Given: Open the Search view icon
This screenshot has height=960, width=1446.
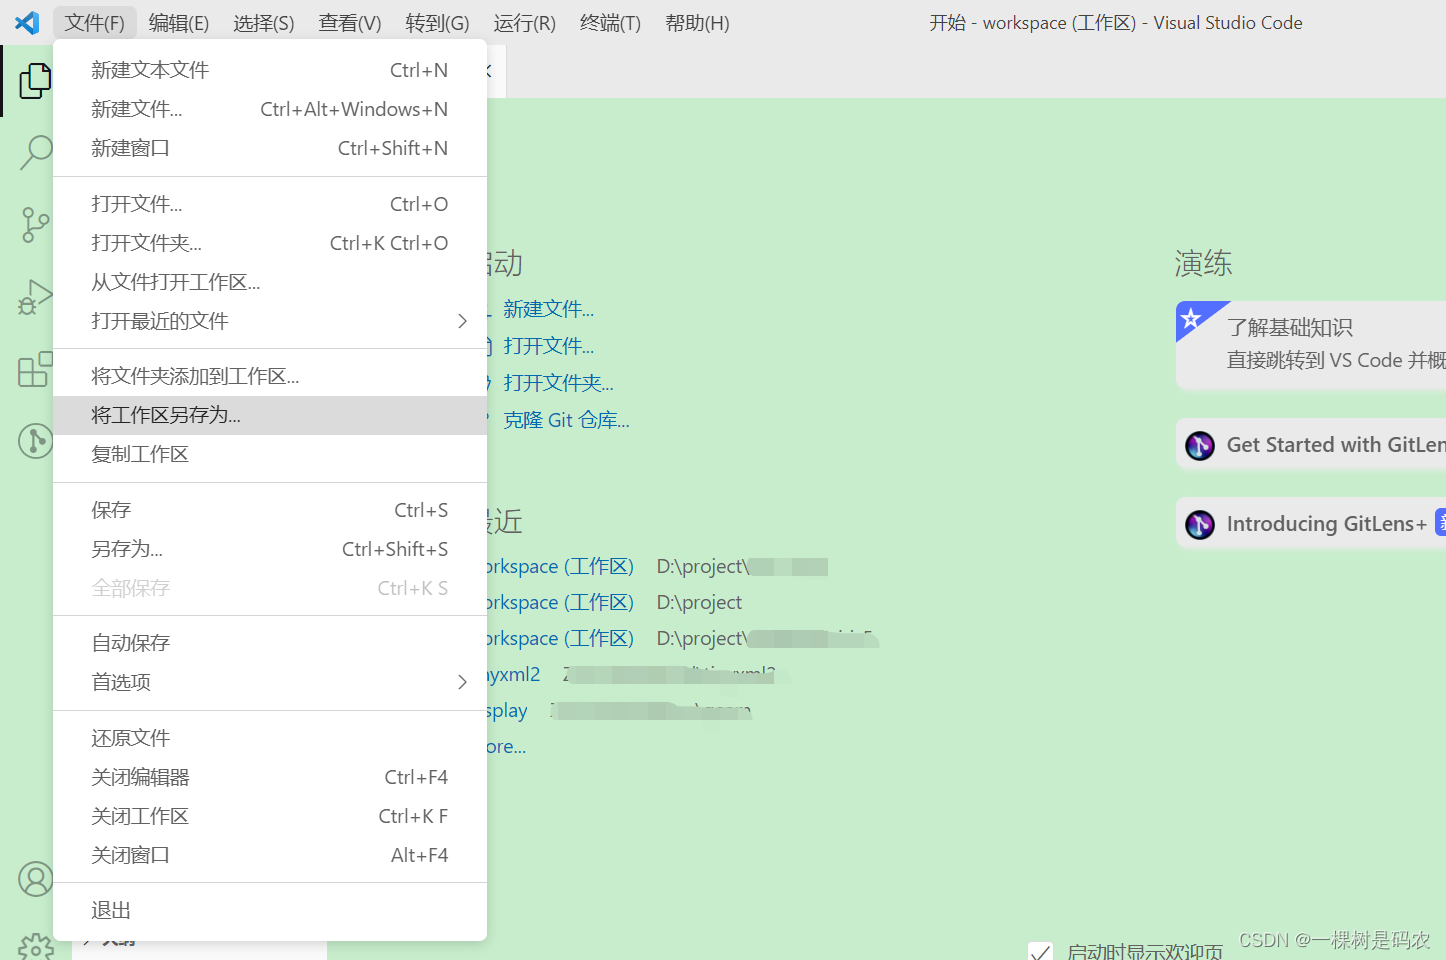Looking at the screenshot, I should coord(35,153).
